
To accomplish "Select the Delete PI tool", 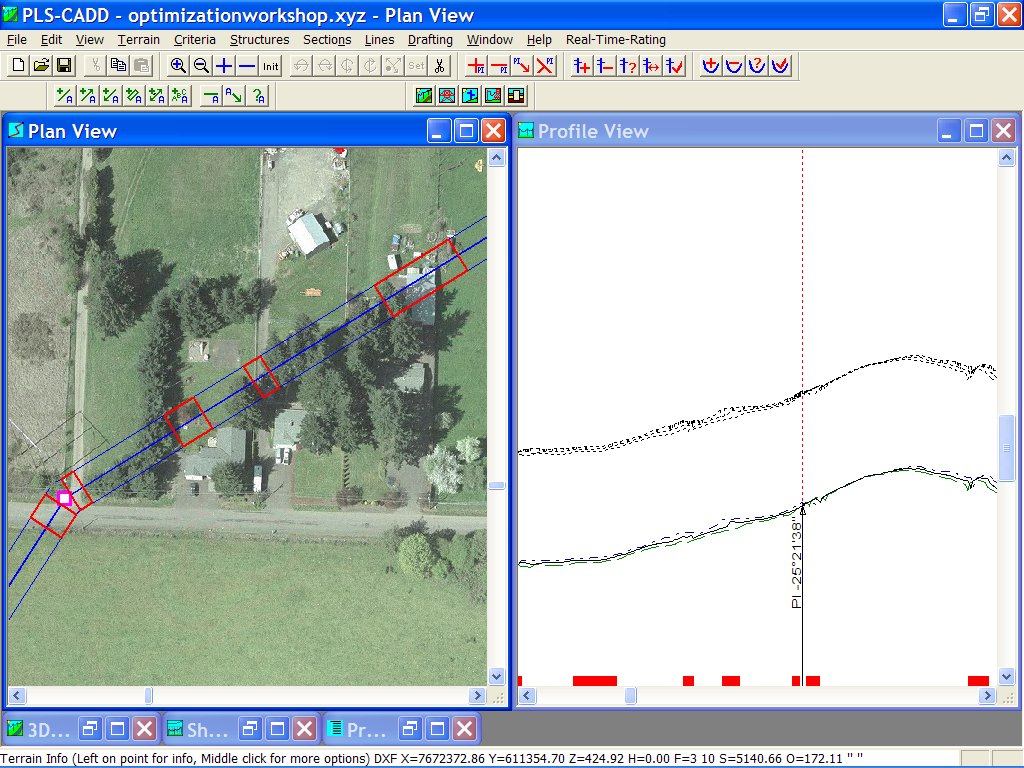I will pyautogui.click(x=501, y=64).
